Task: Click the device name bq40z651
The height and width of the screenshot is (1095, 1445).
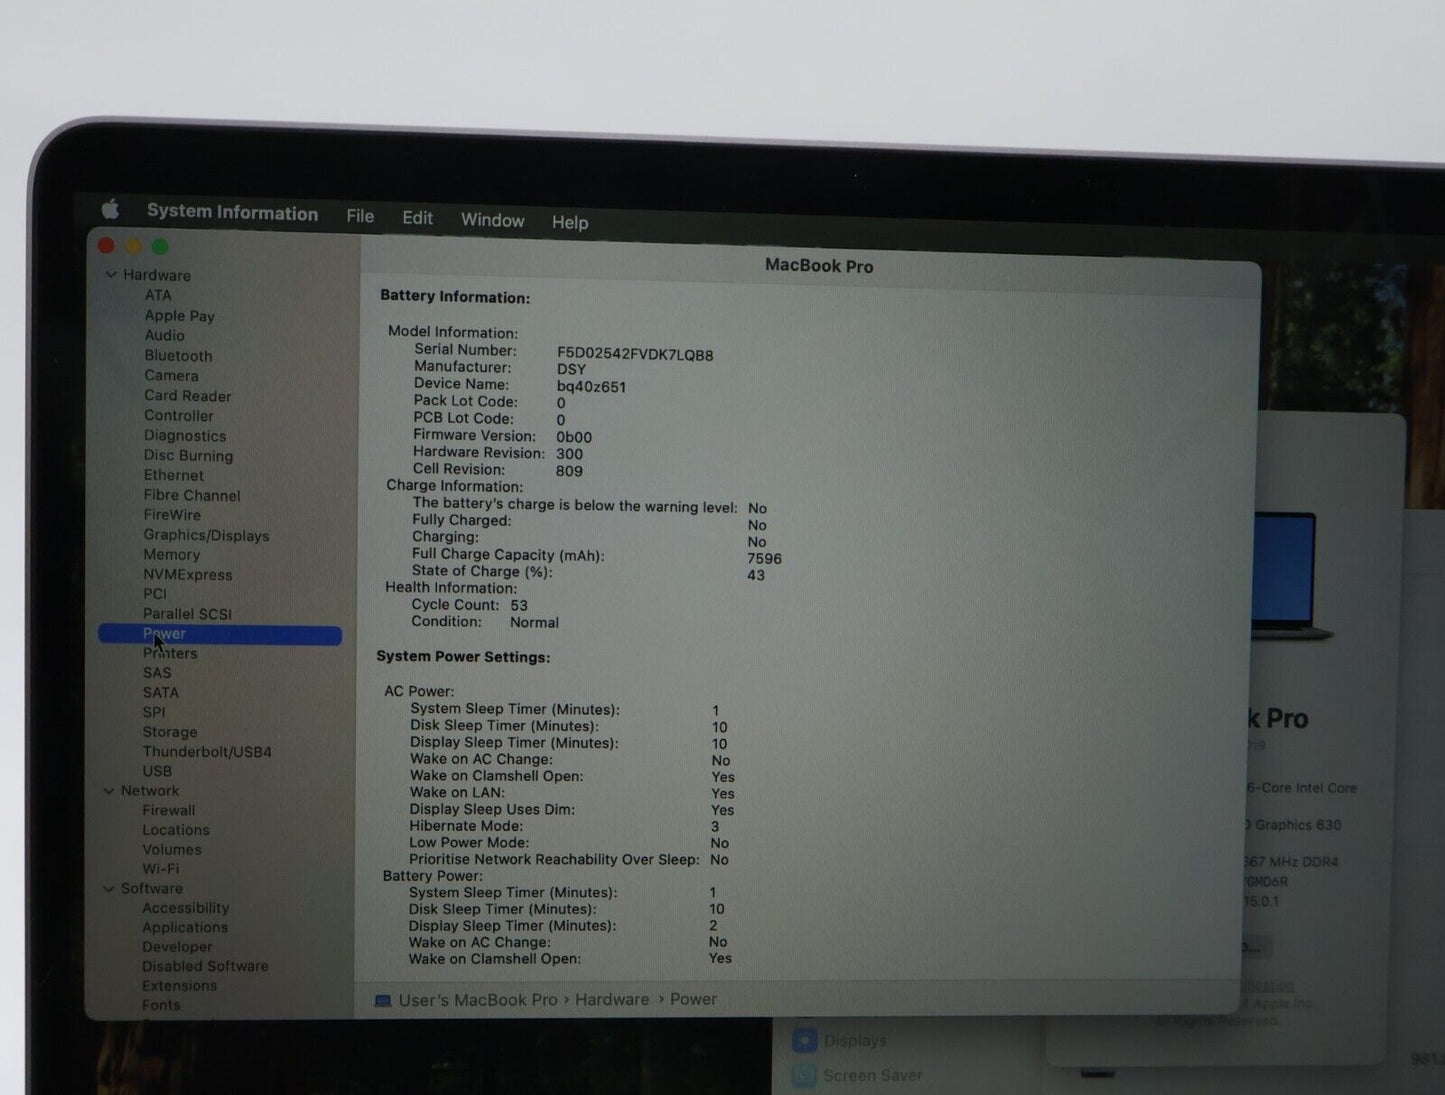Action: point(591,387)
